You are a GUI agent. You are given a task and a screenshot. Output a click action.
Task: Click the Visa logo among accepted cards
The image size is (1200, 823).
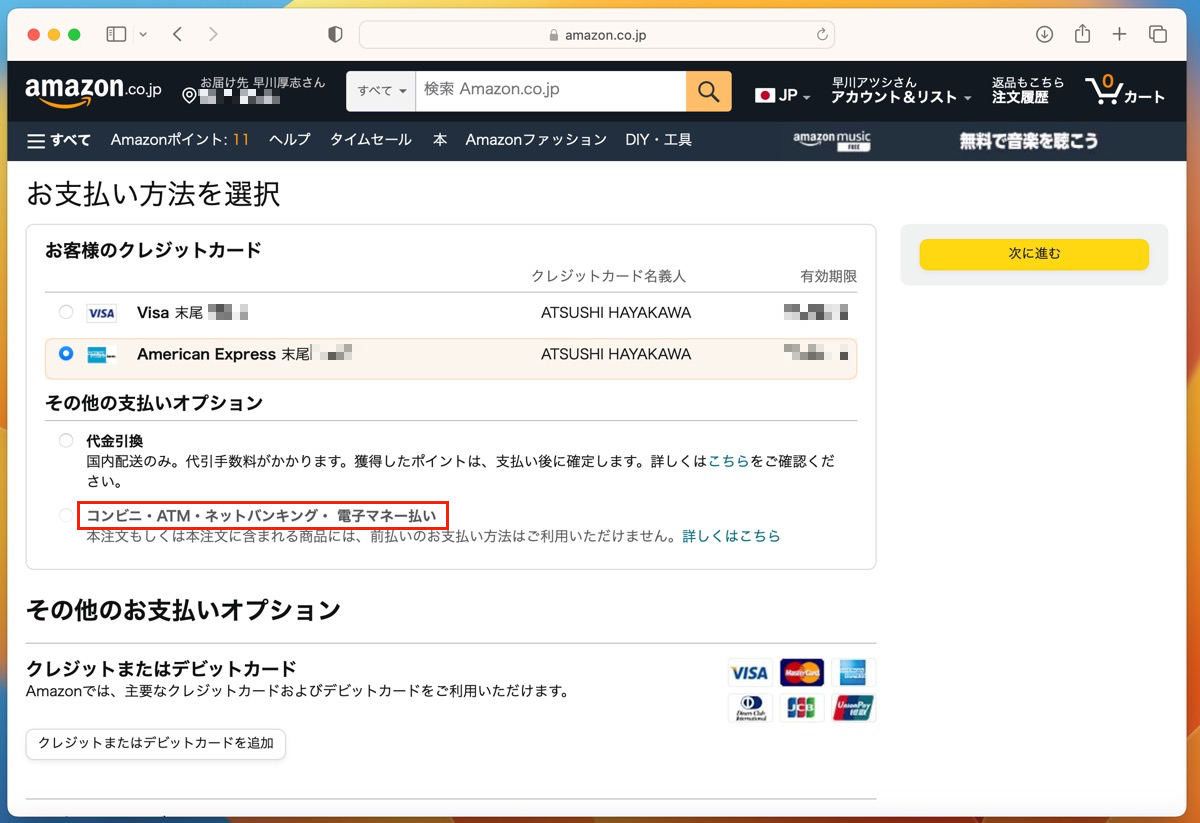click(x=749, y=673)
